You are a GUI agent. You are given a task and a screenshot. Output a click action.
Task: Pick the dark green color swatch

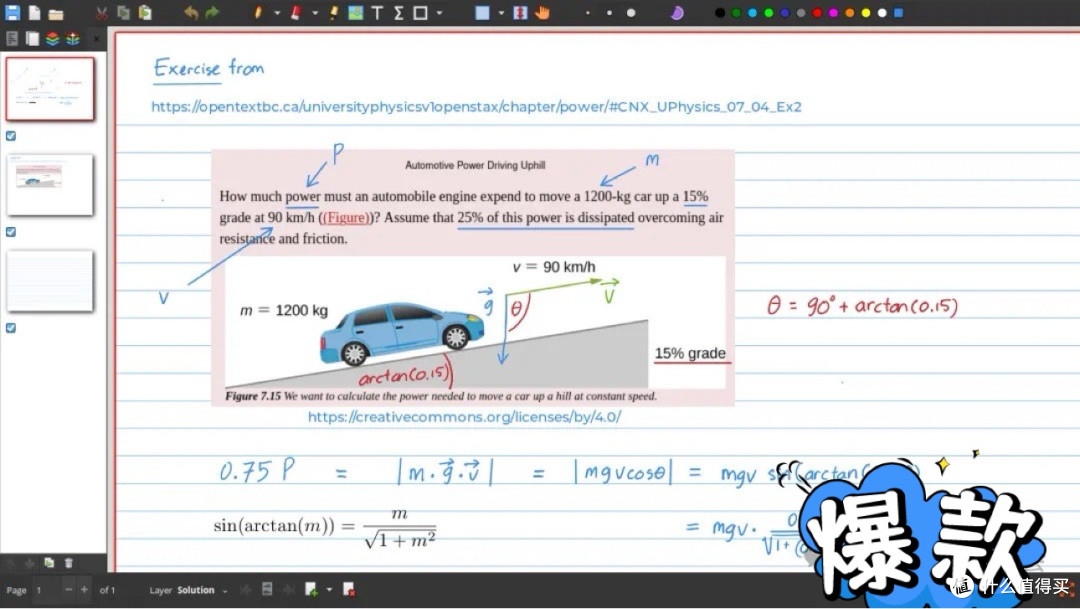tap(736, 12)
